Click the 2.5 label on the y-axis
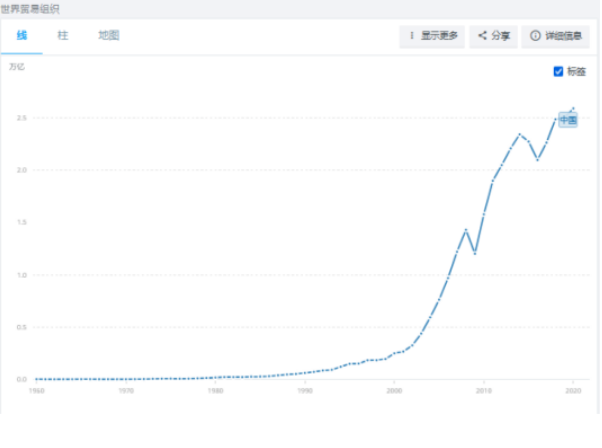 coord(20,118)
